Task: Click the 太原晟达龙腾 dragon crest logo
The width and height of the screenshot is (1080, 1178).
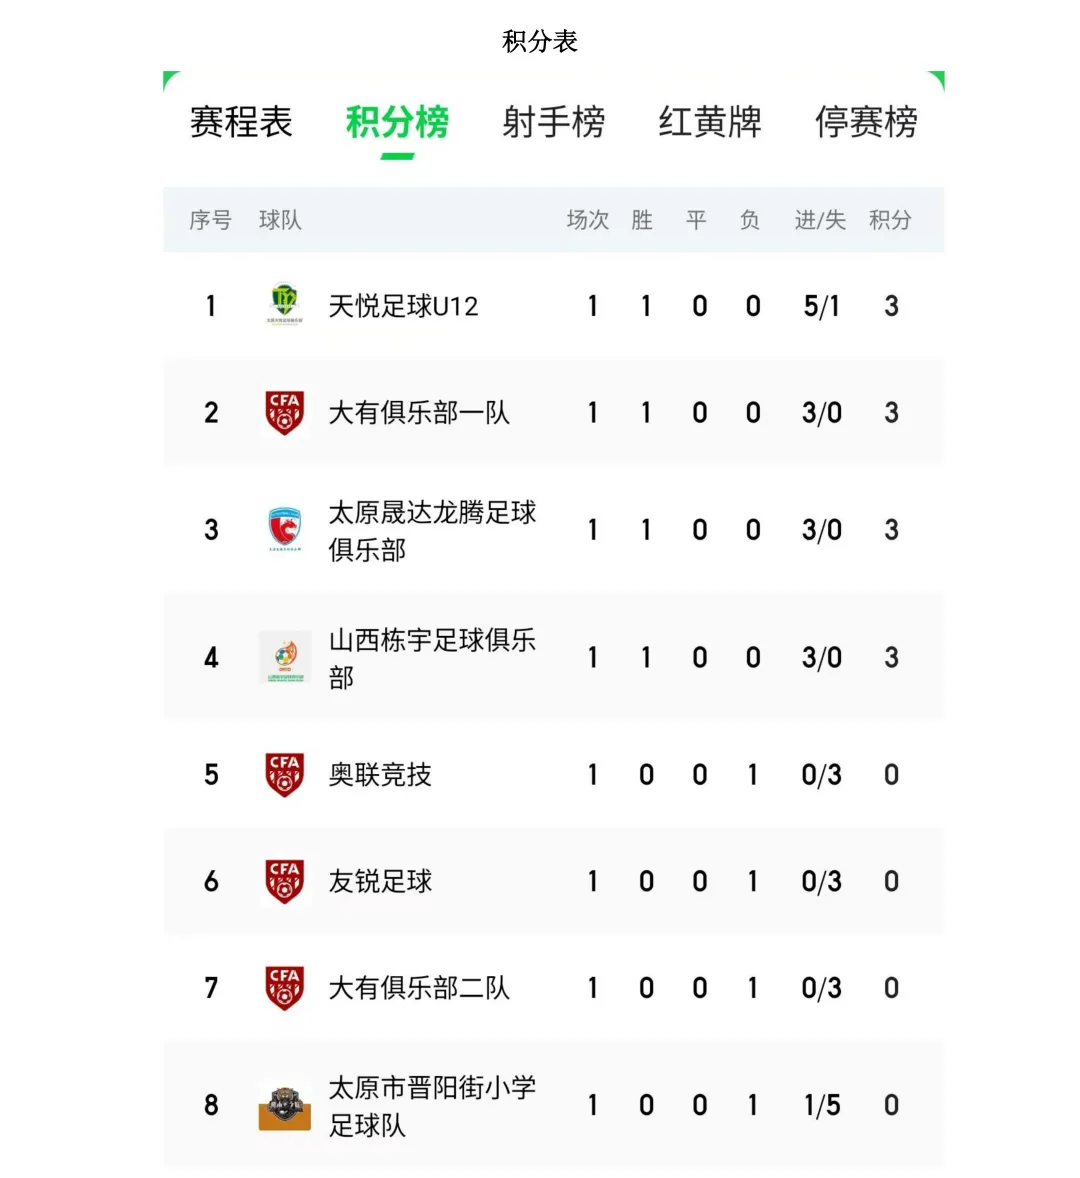Action: coord(285,529)
